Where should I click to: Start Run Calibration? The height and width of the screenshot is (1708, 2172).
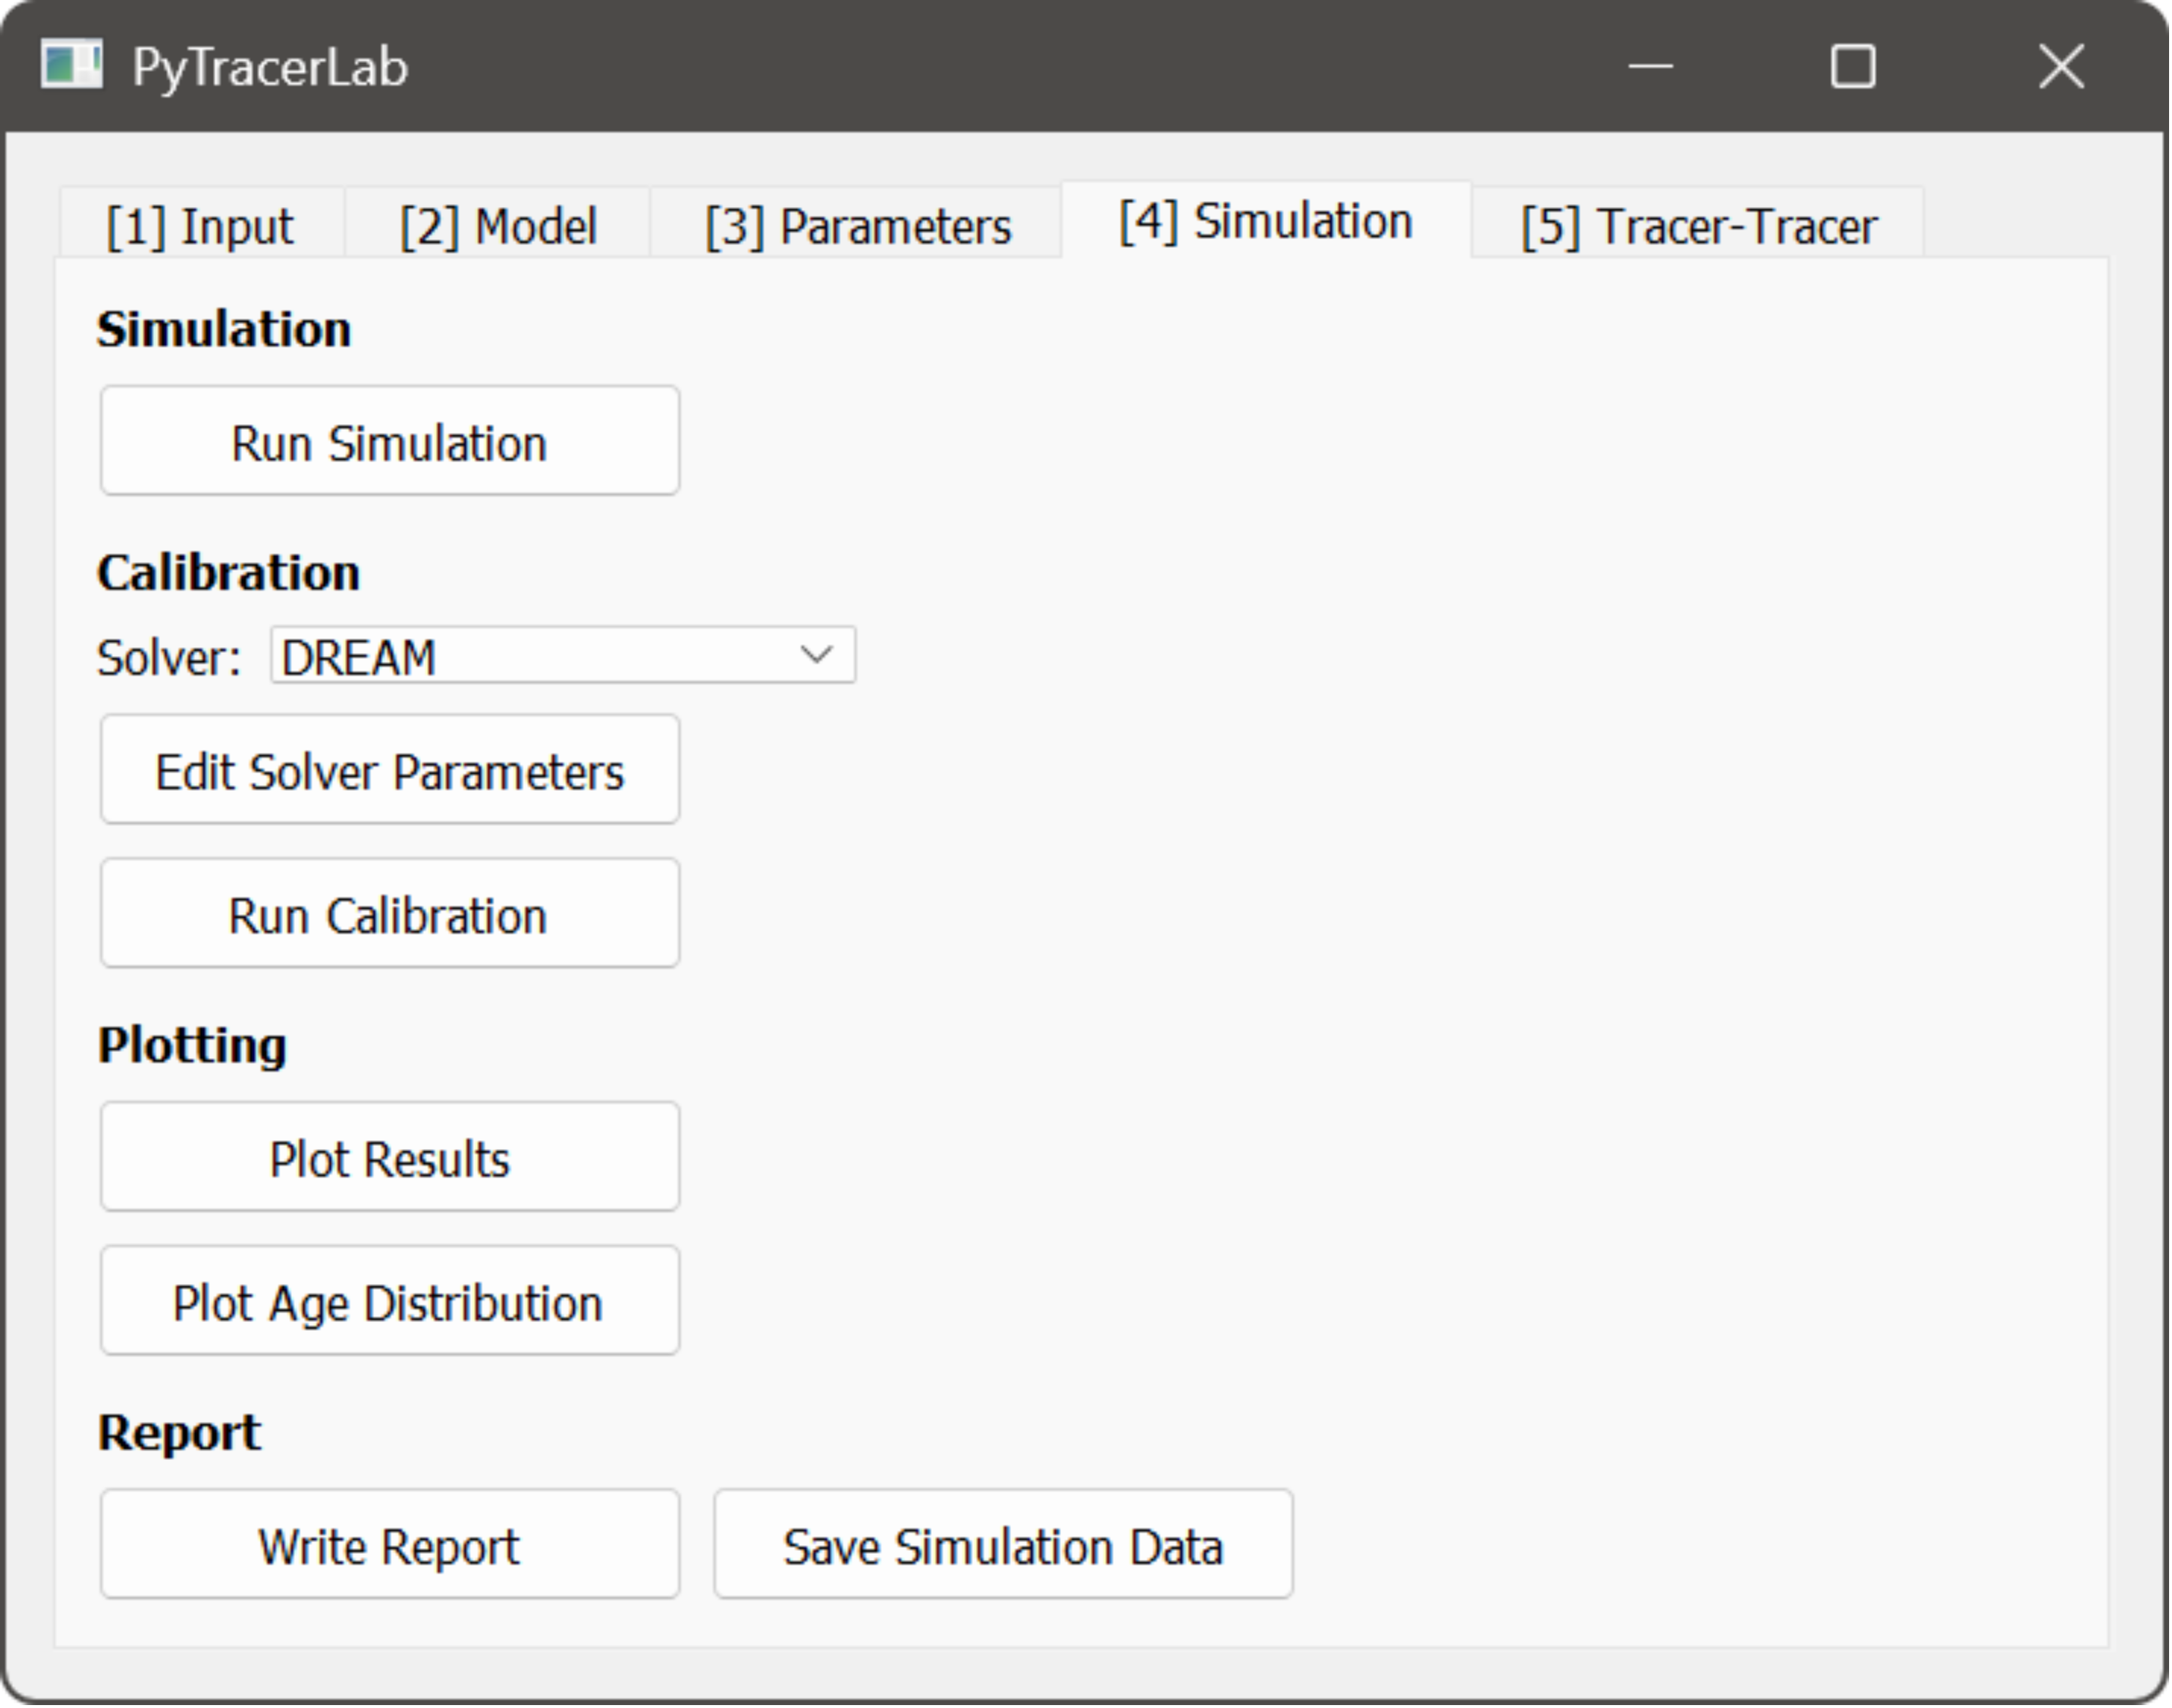click(389, 912)
